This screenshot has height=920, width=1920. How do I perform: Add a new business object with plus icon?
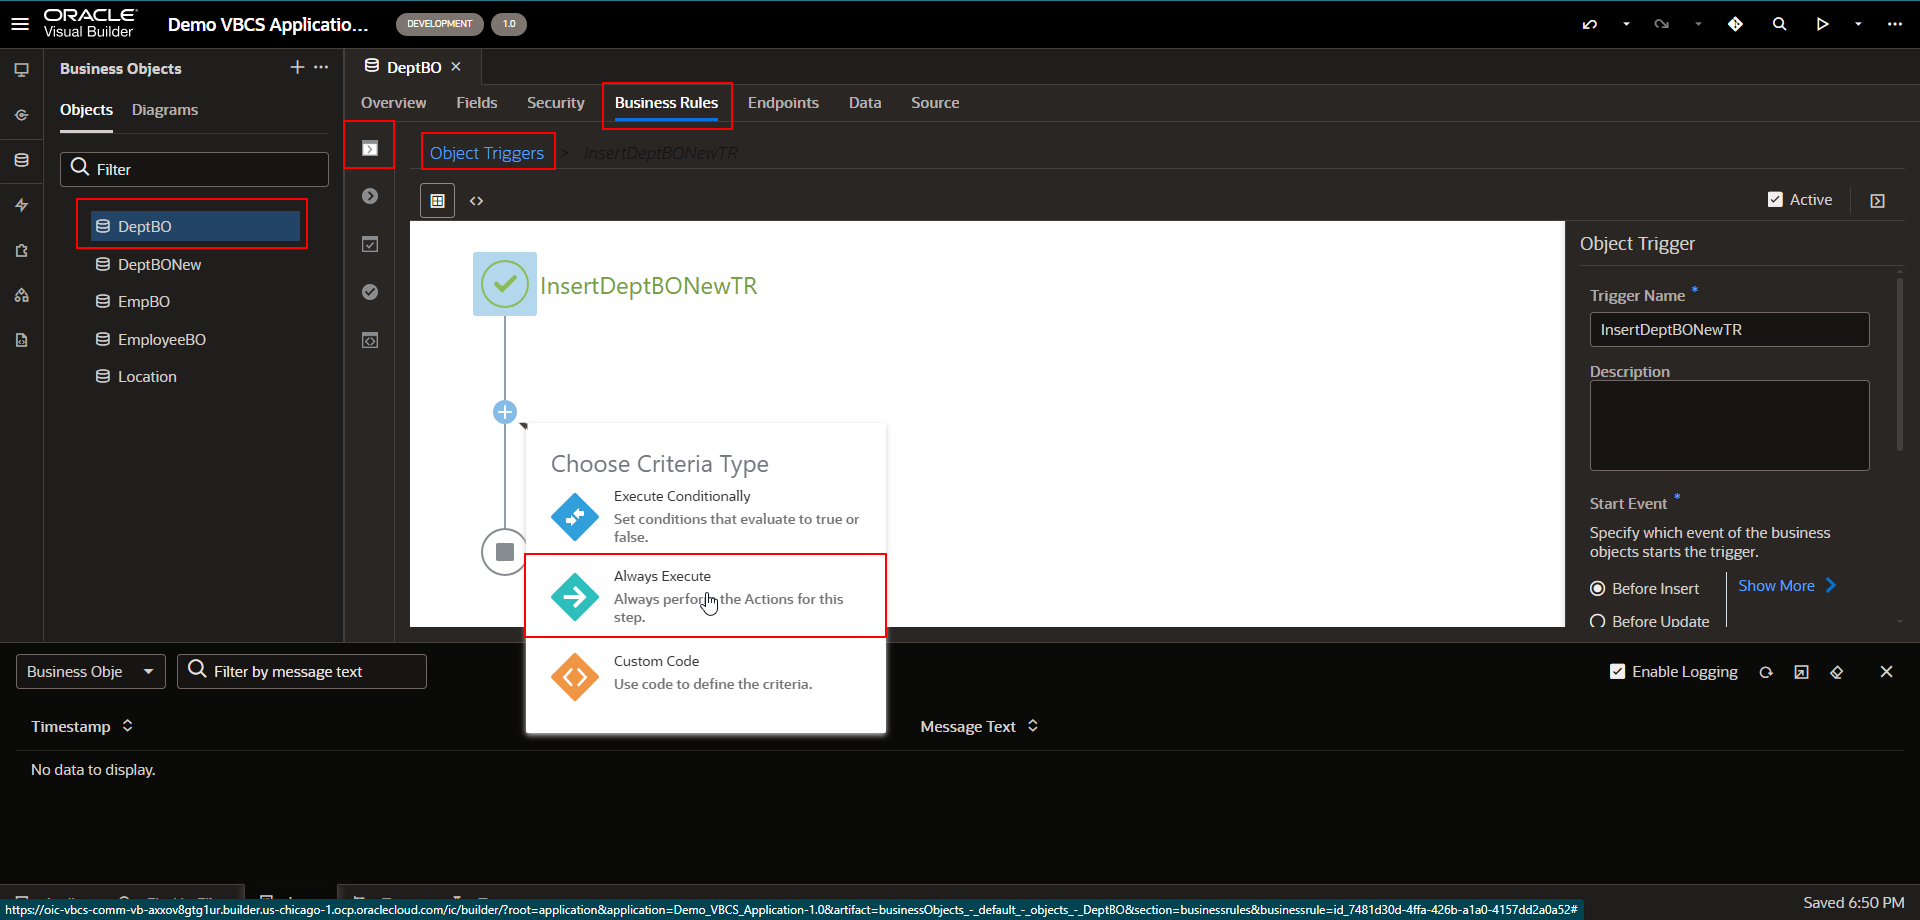[x=297, y=67]
